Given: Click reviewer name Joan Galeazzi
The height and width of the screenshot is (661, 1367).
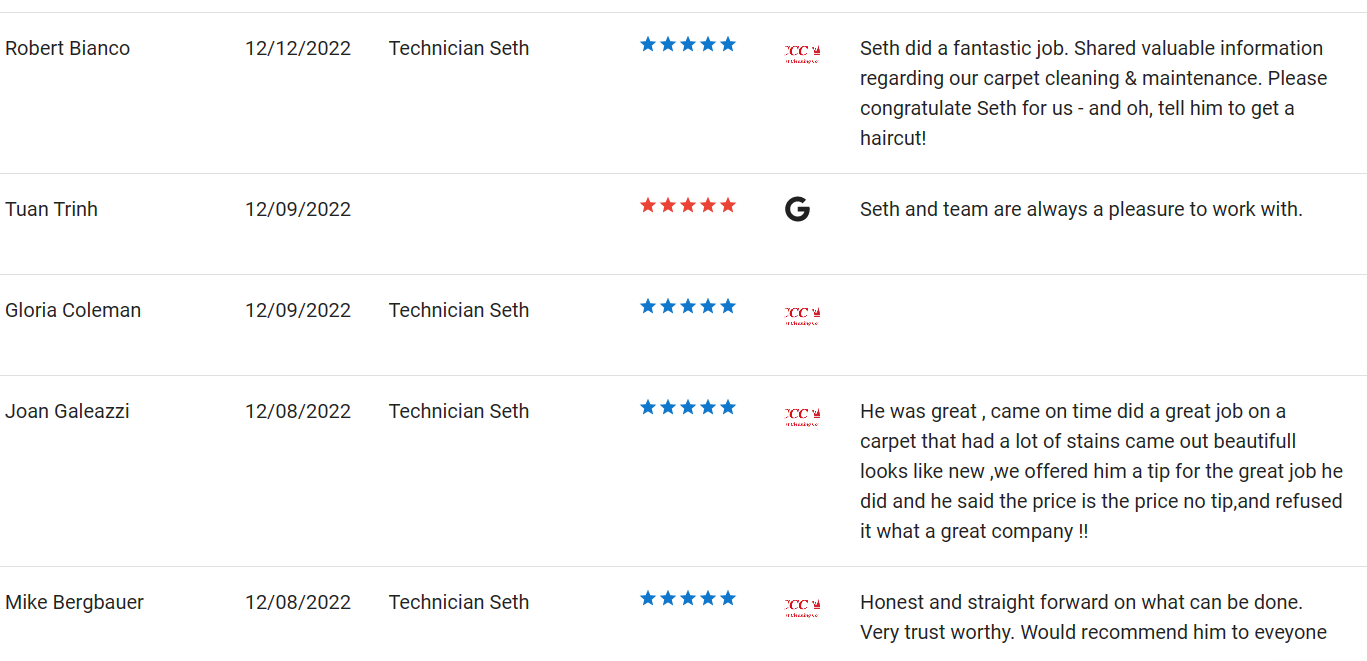Looking at the screenshot, I should [67, 411].
